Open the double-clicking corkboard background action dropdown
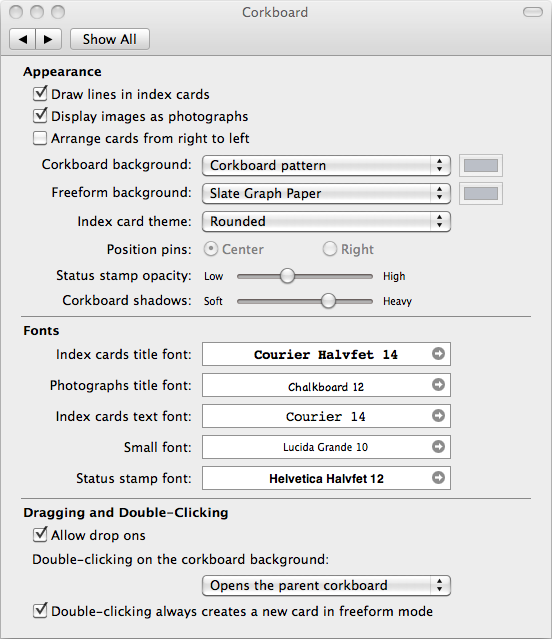The image size is (552, 639). (326, 586)
